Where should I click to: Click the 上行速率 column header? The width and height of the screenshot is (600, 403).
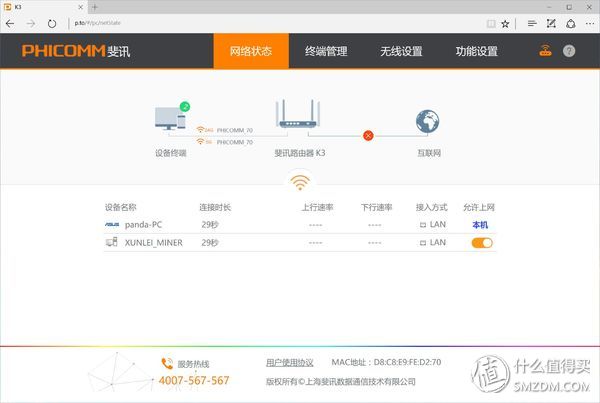click(x=317, y=207)
